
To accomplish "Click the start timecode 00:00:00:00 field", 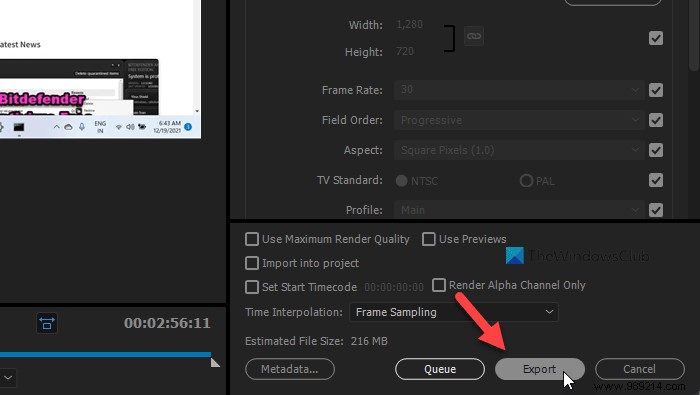I will (394, 287).
